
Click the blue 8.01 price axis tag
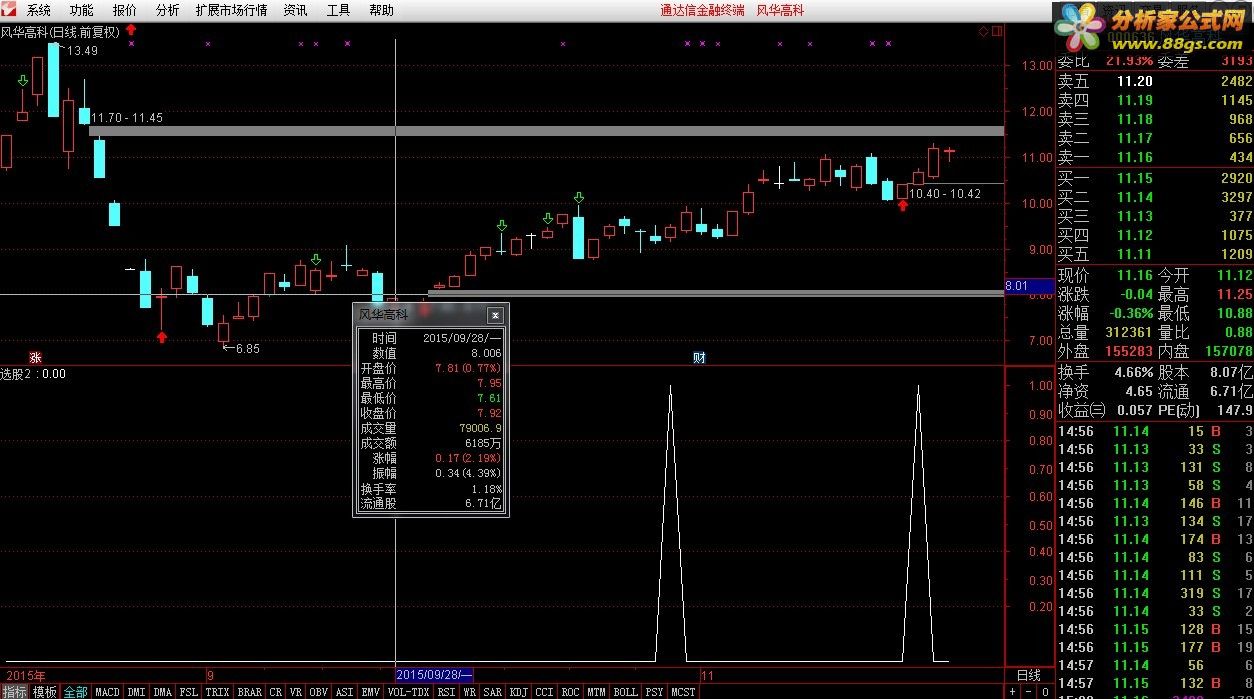[x=1028, y=286]
